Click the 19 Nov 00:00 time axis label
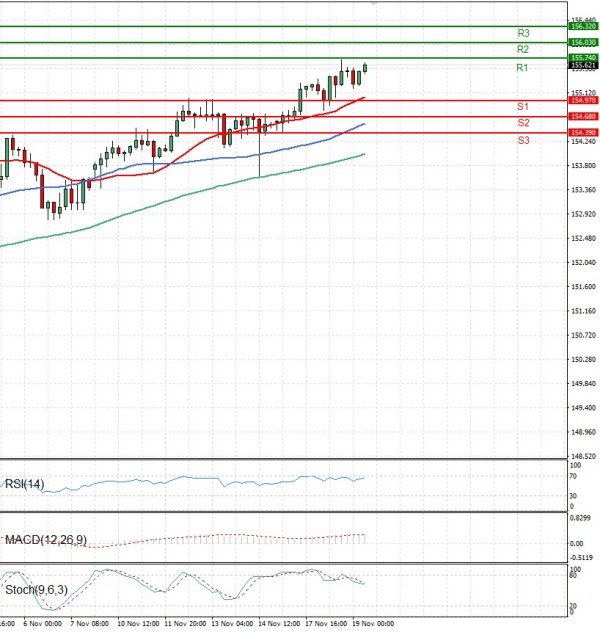Image resolution: width=600 pixels, height=632 pixels. click(370, 622)
